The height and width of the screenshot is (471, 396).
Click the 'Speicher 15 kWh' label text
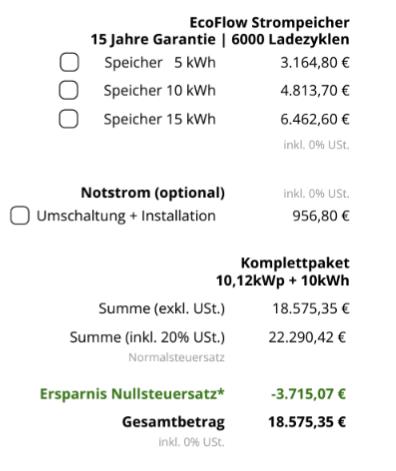160,119
